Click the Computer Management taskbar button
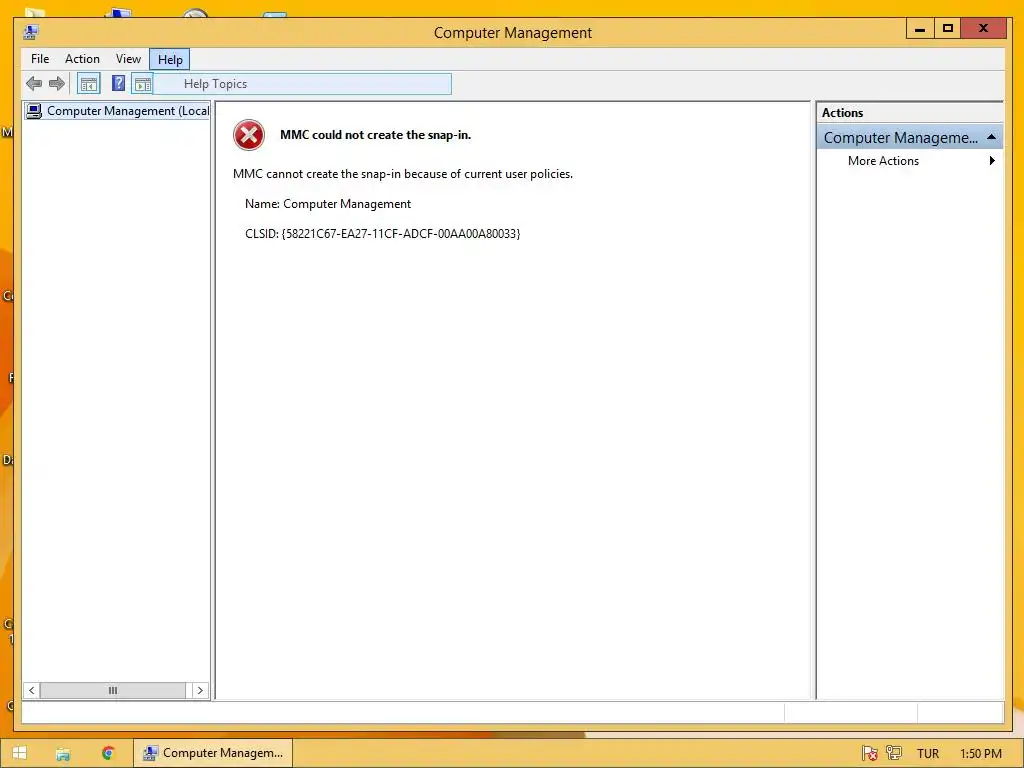The width and height of the screenshot is (1024, 768). pyautogui.click(x=214, y=753)
